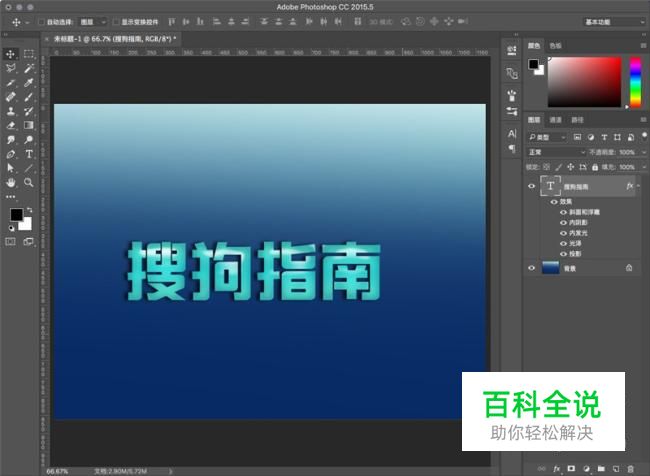Open the fx layer style menu at panel bottom
The image size is (650, 476).
click(x=556, y=469)
